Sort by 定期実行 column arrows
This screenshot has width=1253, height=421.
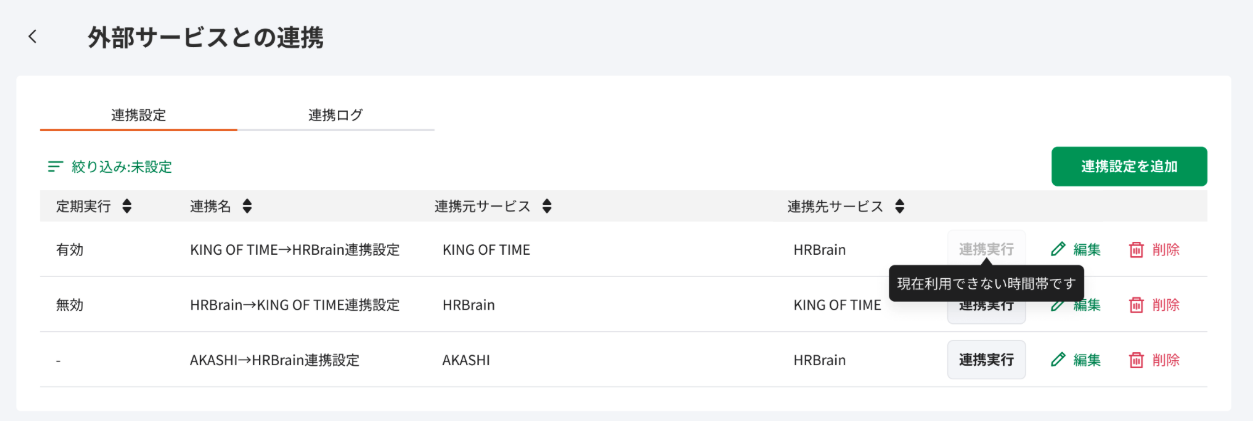click(x=127, y=206)
